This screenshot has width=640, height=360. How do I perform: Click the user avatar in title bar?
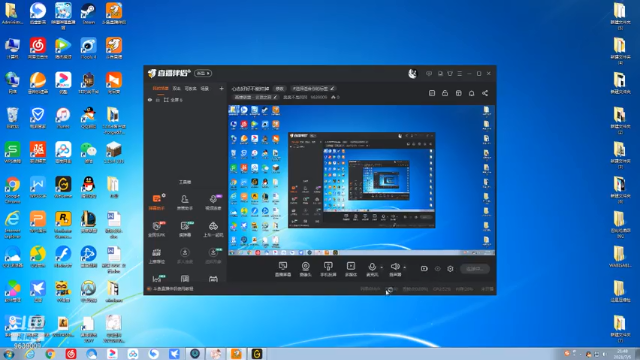click(413, 73)
